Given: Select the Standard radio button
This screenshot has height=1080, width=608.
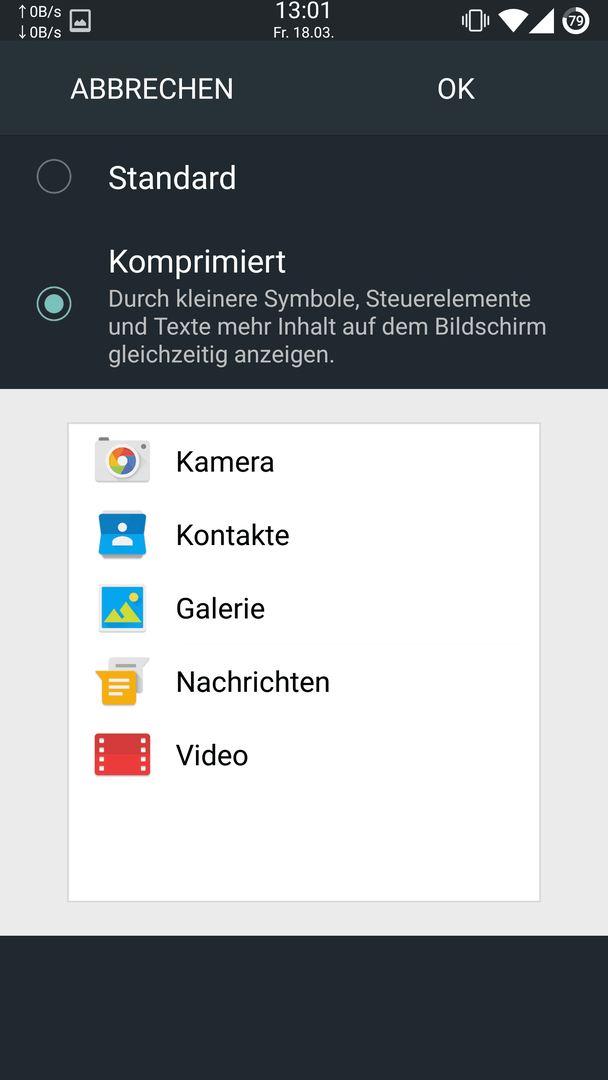Looking at the screenshot, I should coord(54,177).
